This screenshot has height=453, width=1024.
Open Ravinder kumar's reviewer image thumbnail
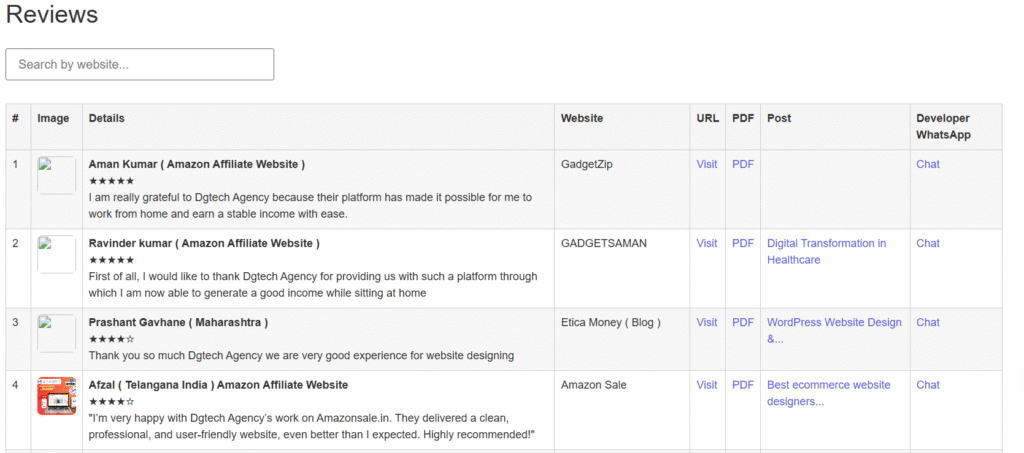56,254
